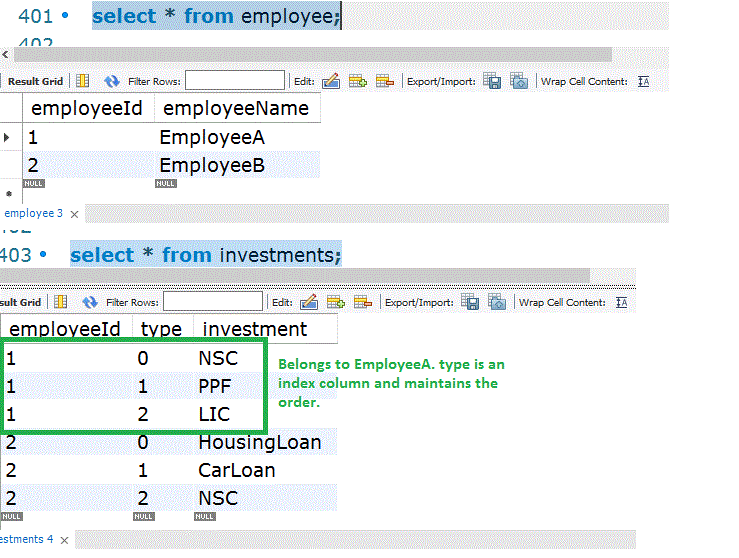
Task: Refresh employee result grid
Action: [112, 81]
